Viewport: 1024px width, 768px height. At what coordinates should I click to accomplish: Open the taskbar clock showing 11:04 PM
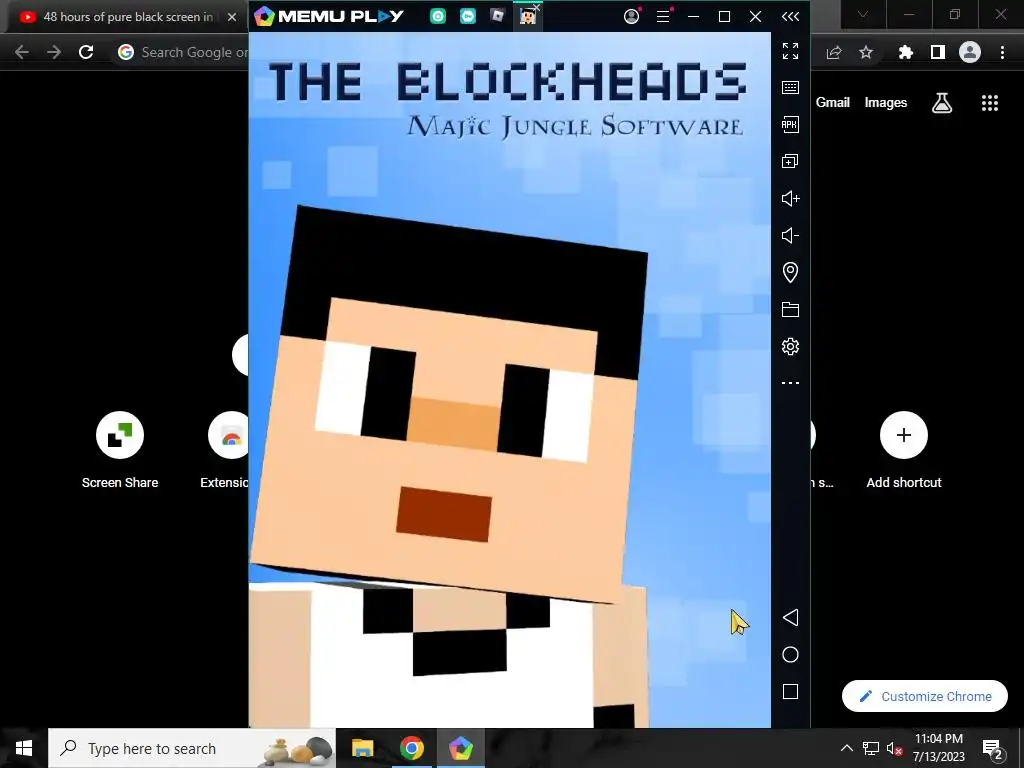click(938, 748)
